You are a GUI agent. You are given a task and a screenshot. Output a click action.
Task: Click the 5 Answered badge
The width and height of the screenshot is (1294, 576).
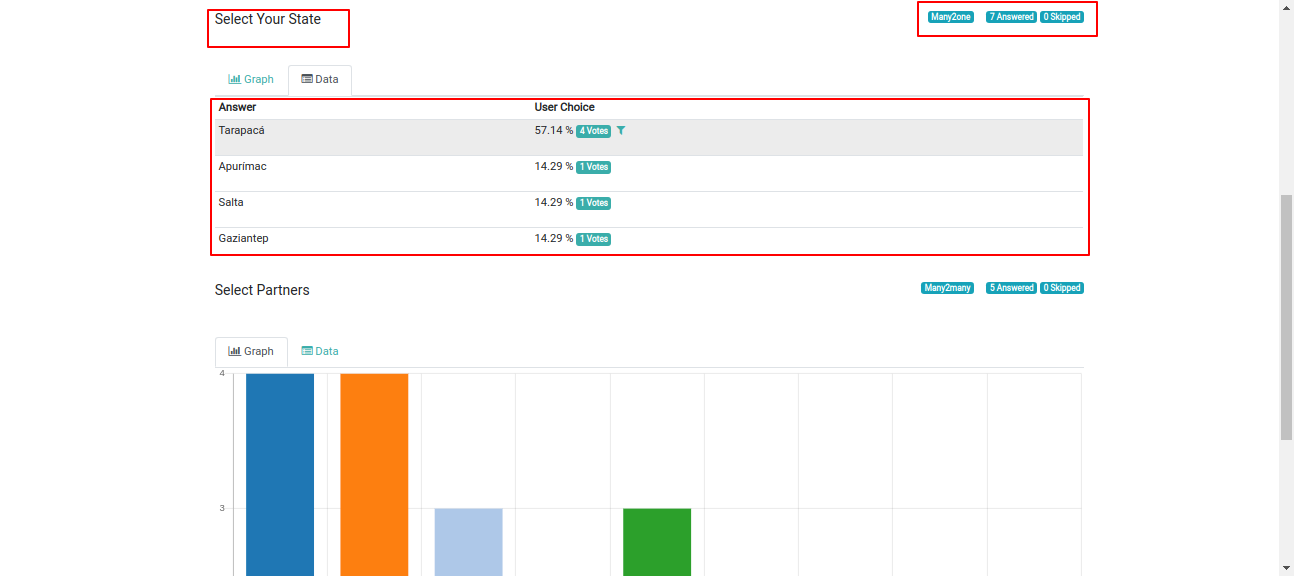coord(1011,288)
